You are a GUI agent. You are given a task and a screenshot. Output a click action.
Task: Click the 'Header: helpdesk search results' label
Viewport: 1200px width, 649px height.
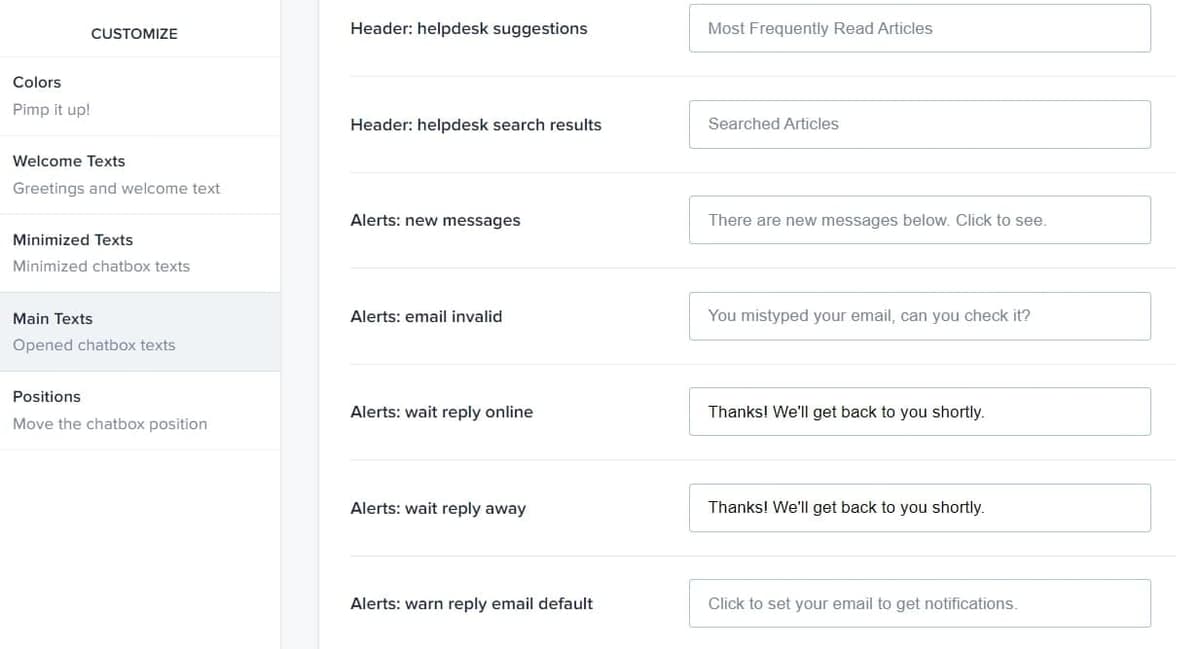pyautogui.click(x=476, y=125)
